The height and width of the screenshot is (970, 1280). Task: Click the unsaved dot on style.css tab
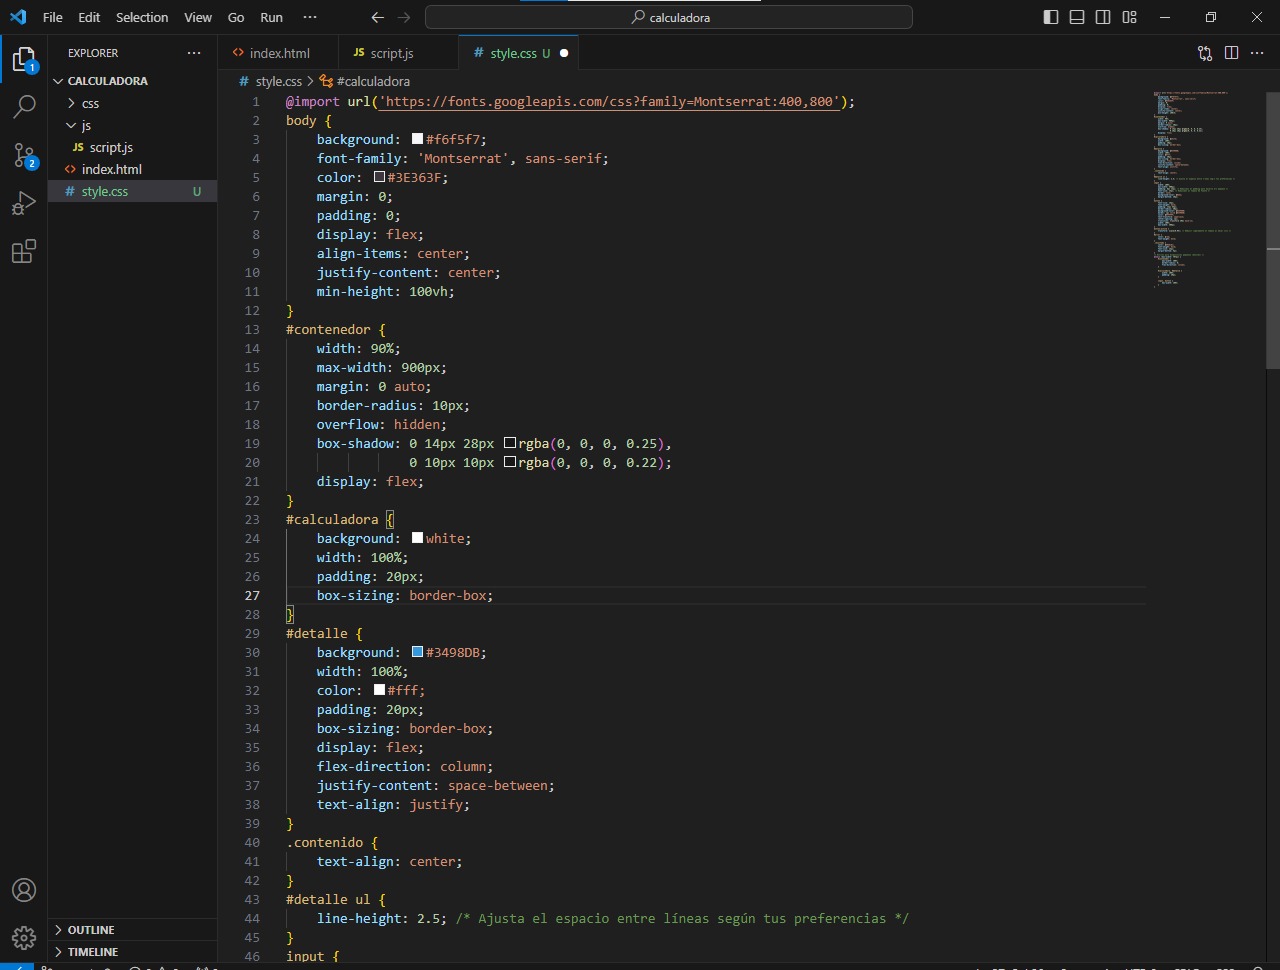(564, 53)
